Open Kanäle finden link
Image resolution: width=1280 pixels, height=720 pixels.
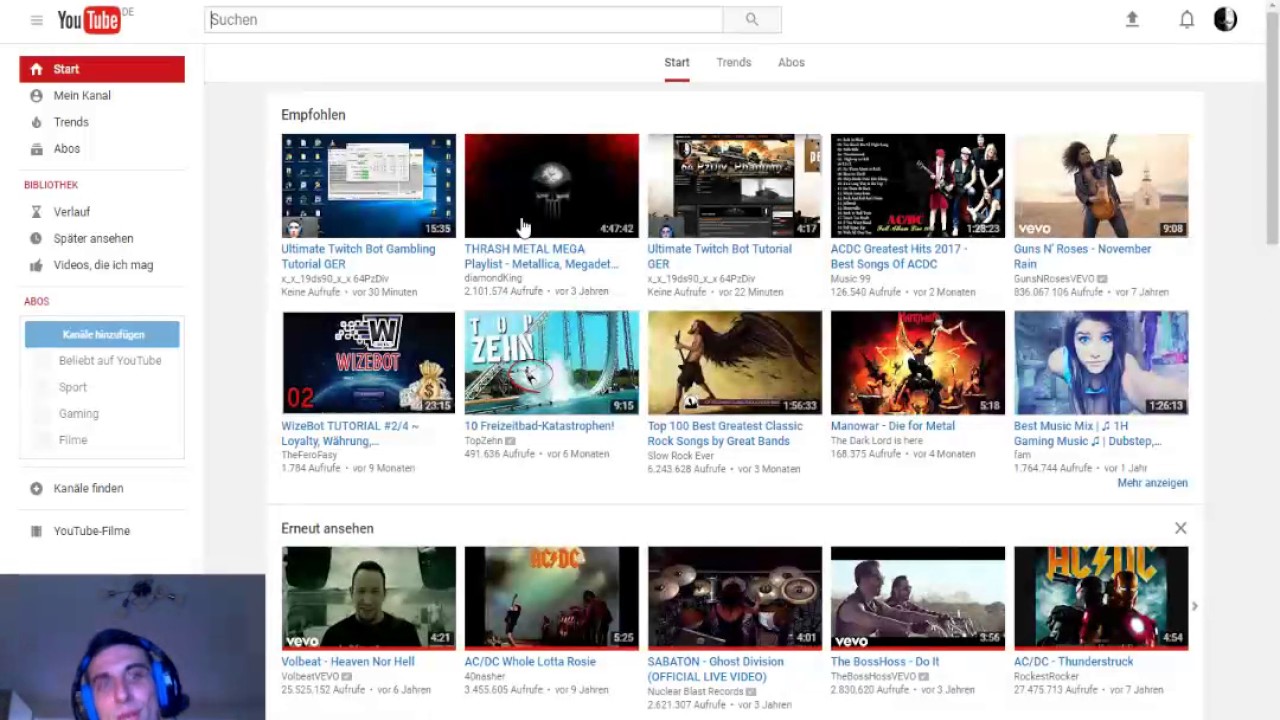coord(89,488)
